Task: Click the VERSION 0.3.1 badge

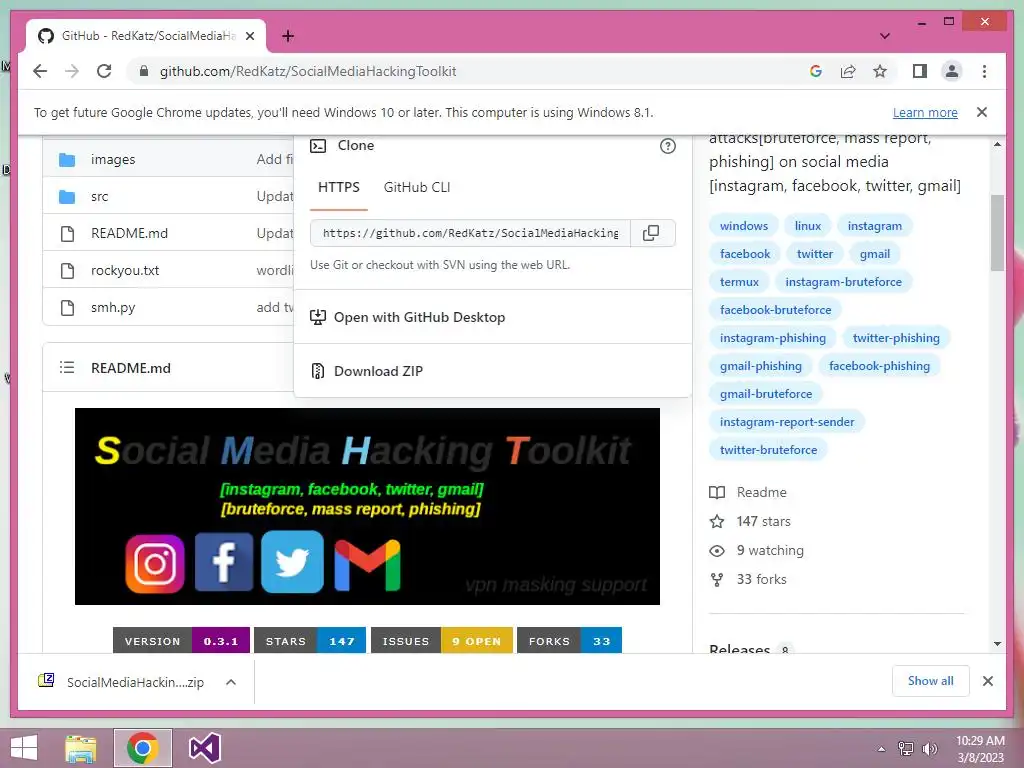Action: coord(181,640)
